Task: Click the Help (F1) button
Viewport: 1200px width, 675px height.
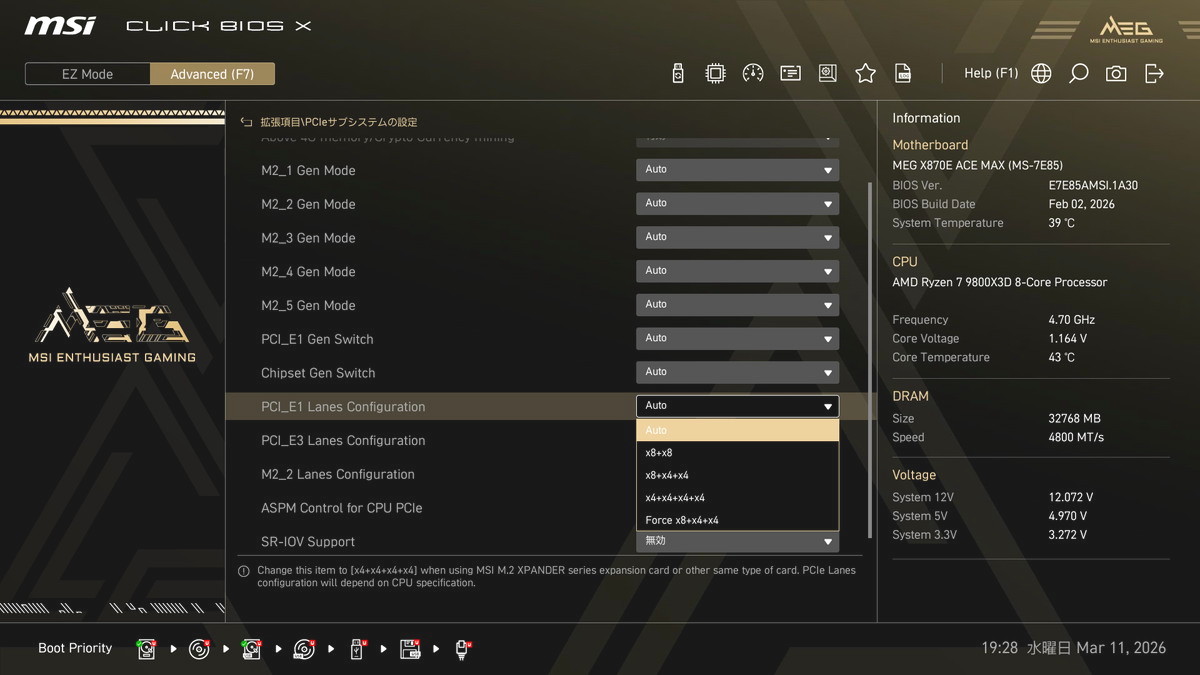Action: pos(990,73)
